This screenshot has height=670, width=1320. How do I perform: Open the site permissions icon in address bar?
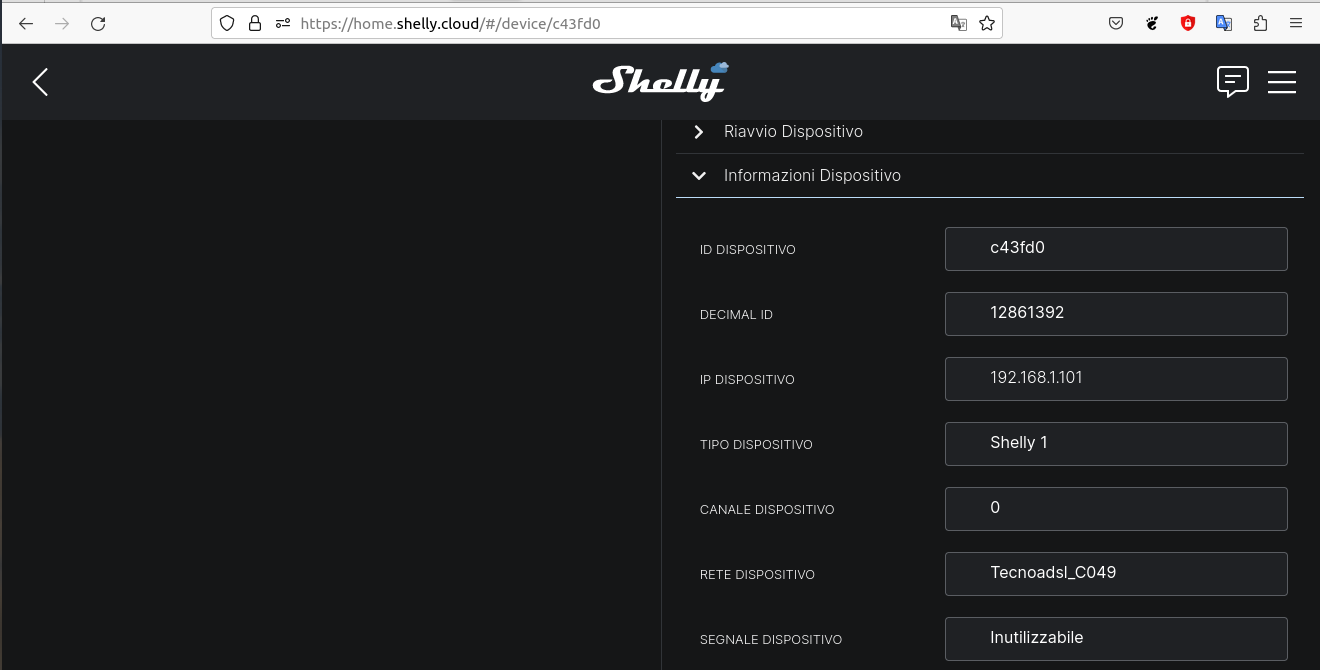point(283,23)
